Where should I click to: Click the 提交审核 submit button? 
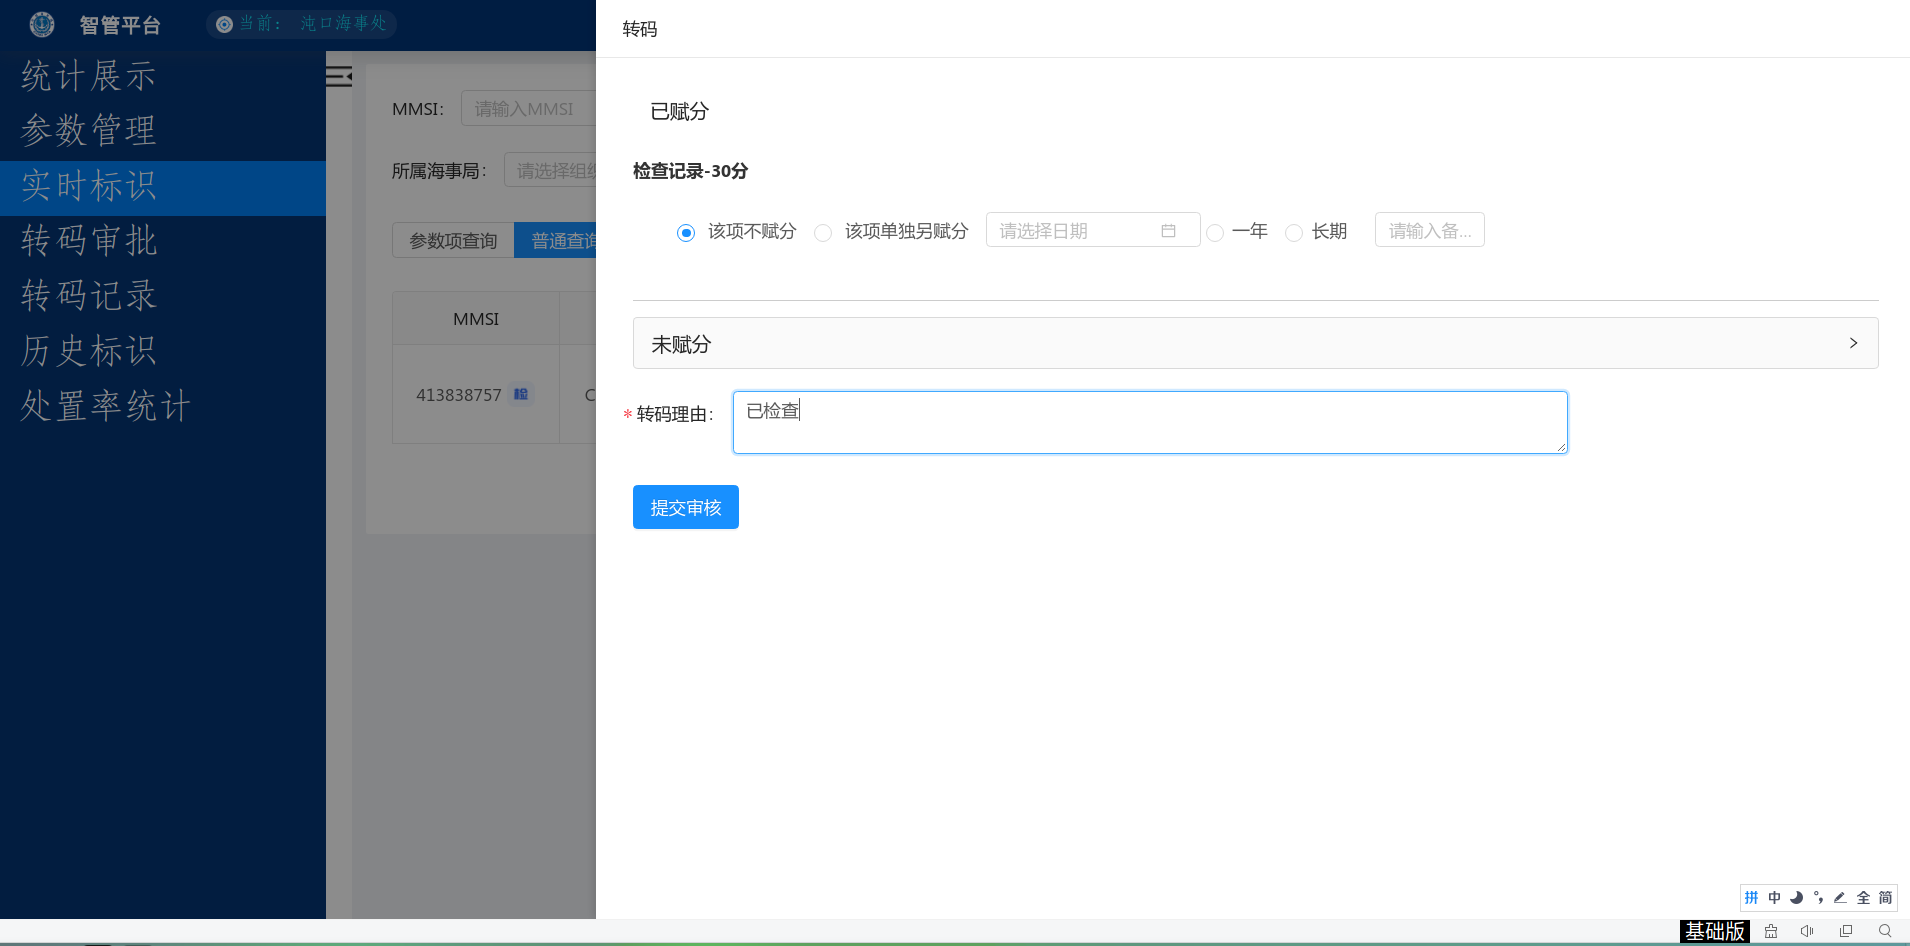click(685, 507)
